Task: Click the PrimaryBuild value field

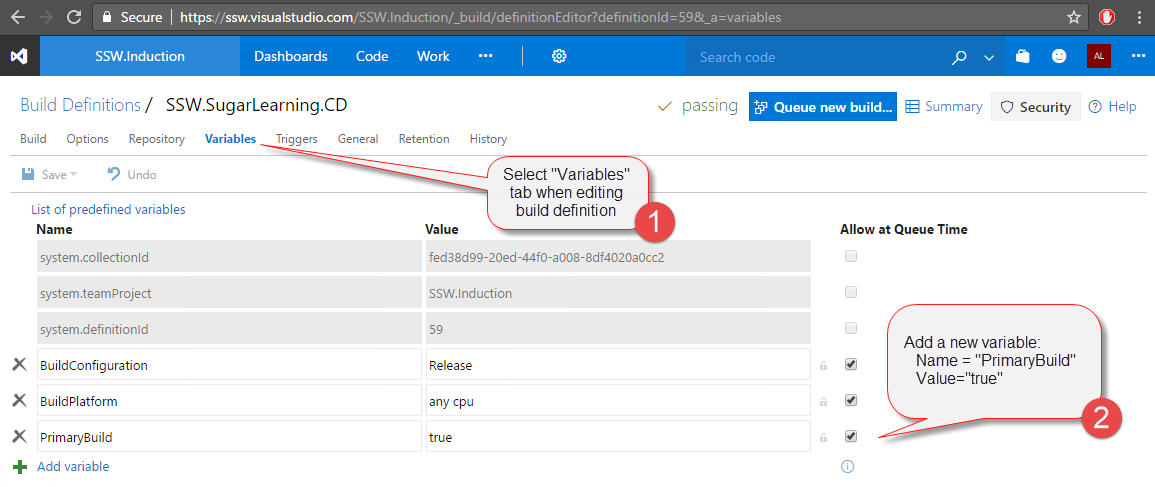Action: tap(617, 437)
